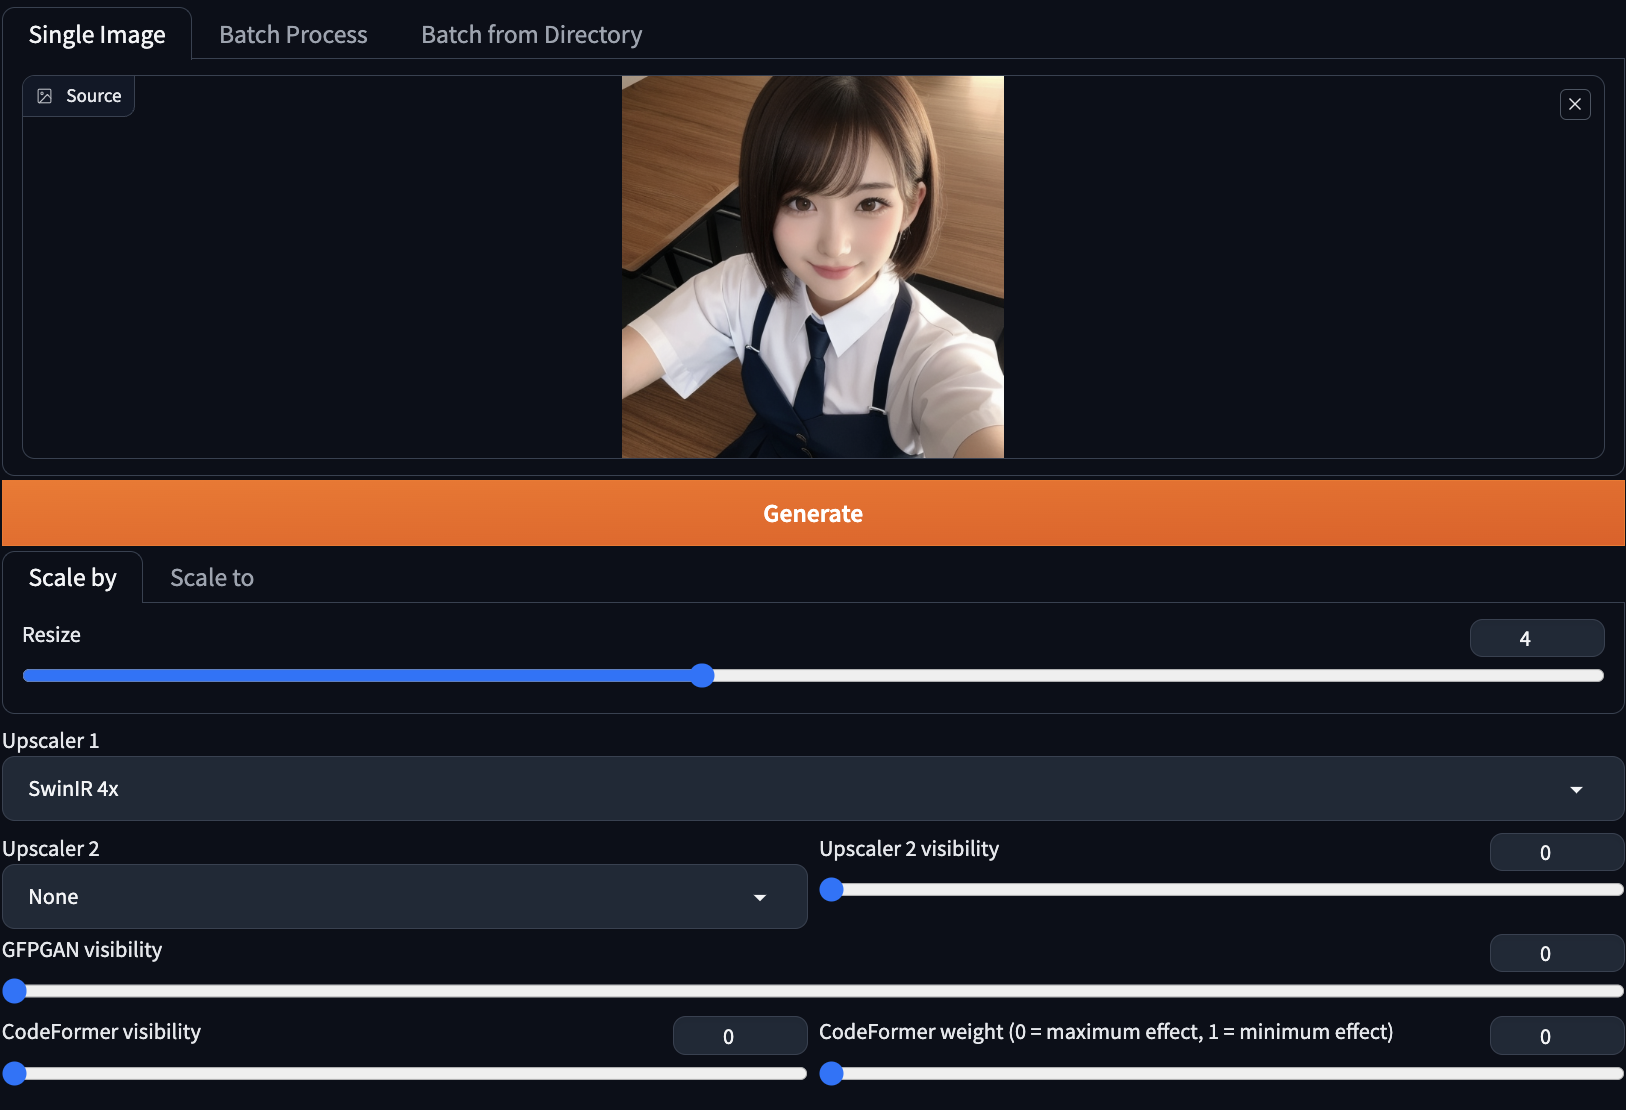Click the Generate button
1626x1110 pixels.
tap(812, 513)
